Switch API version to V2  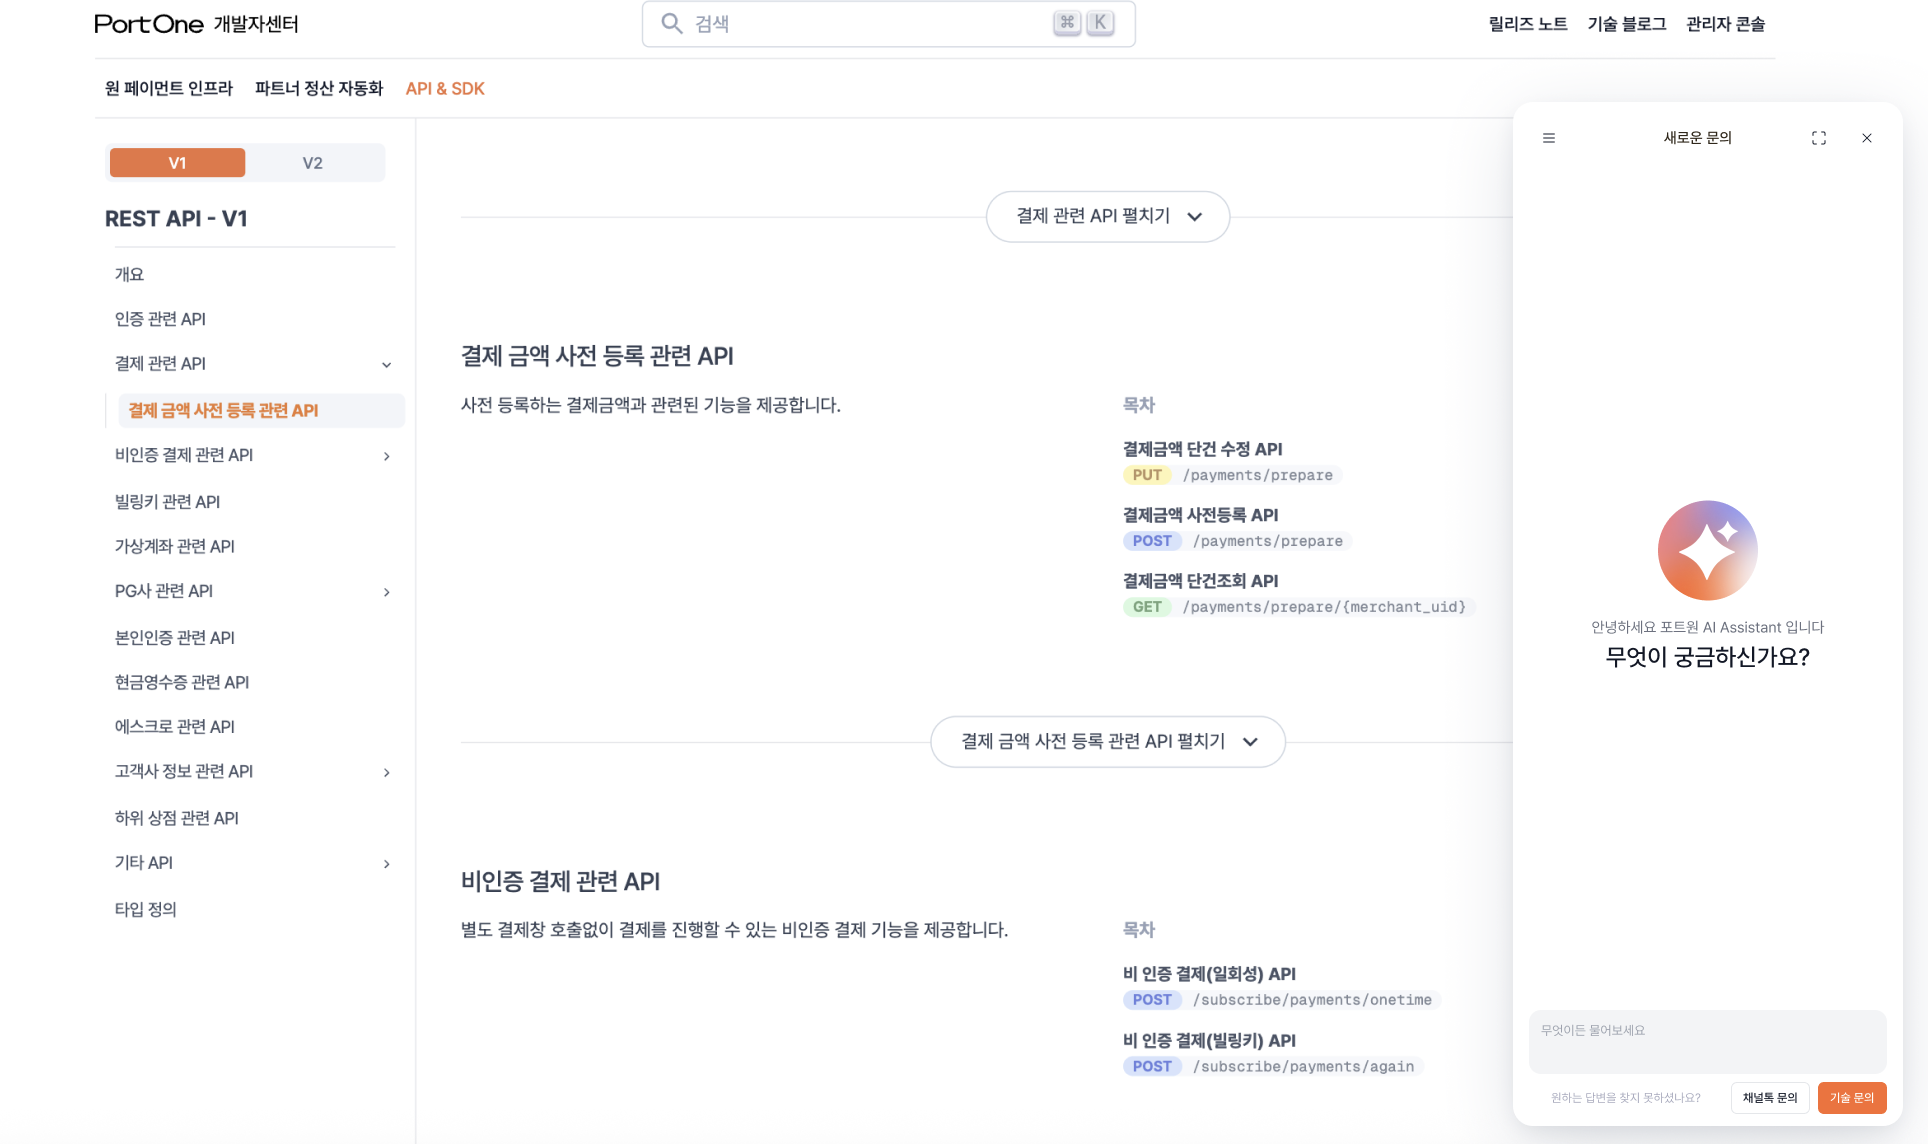pos(314,162)
